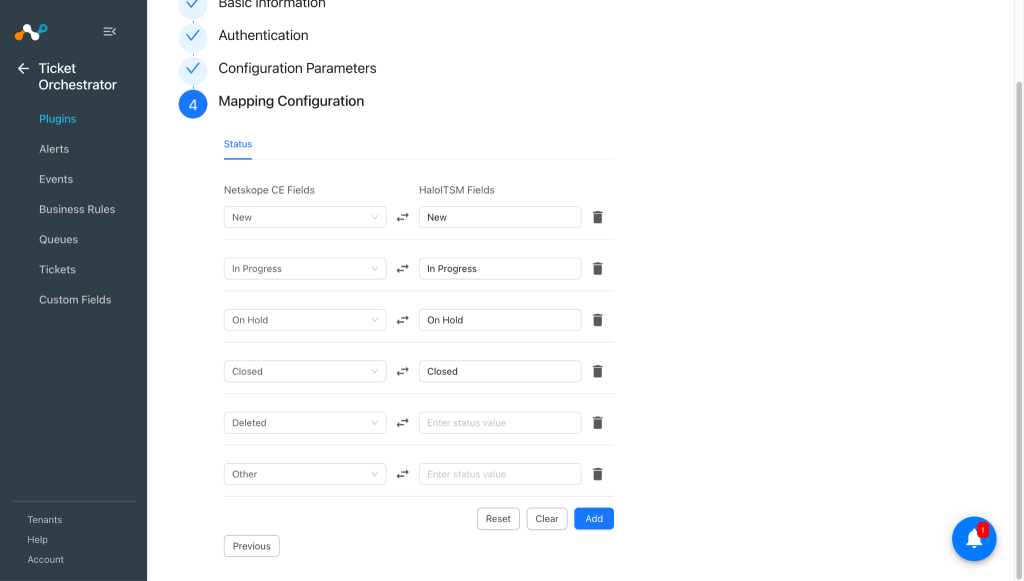Image resolution: width=1024 pixels, height=581 pixels.
Task: Collapse the sidebar menu icon
Action: click(110, 31)
